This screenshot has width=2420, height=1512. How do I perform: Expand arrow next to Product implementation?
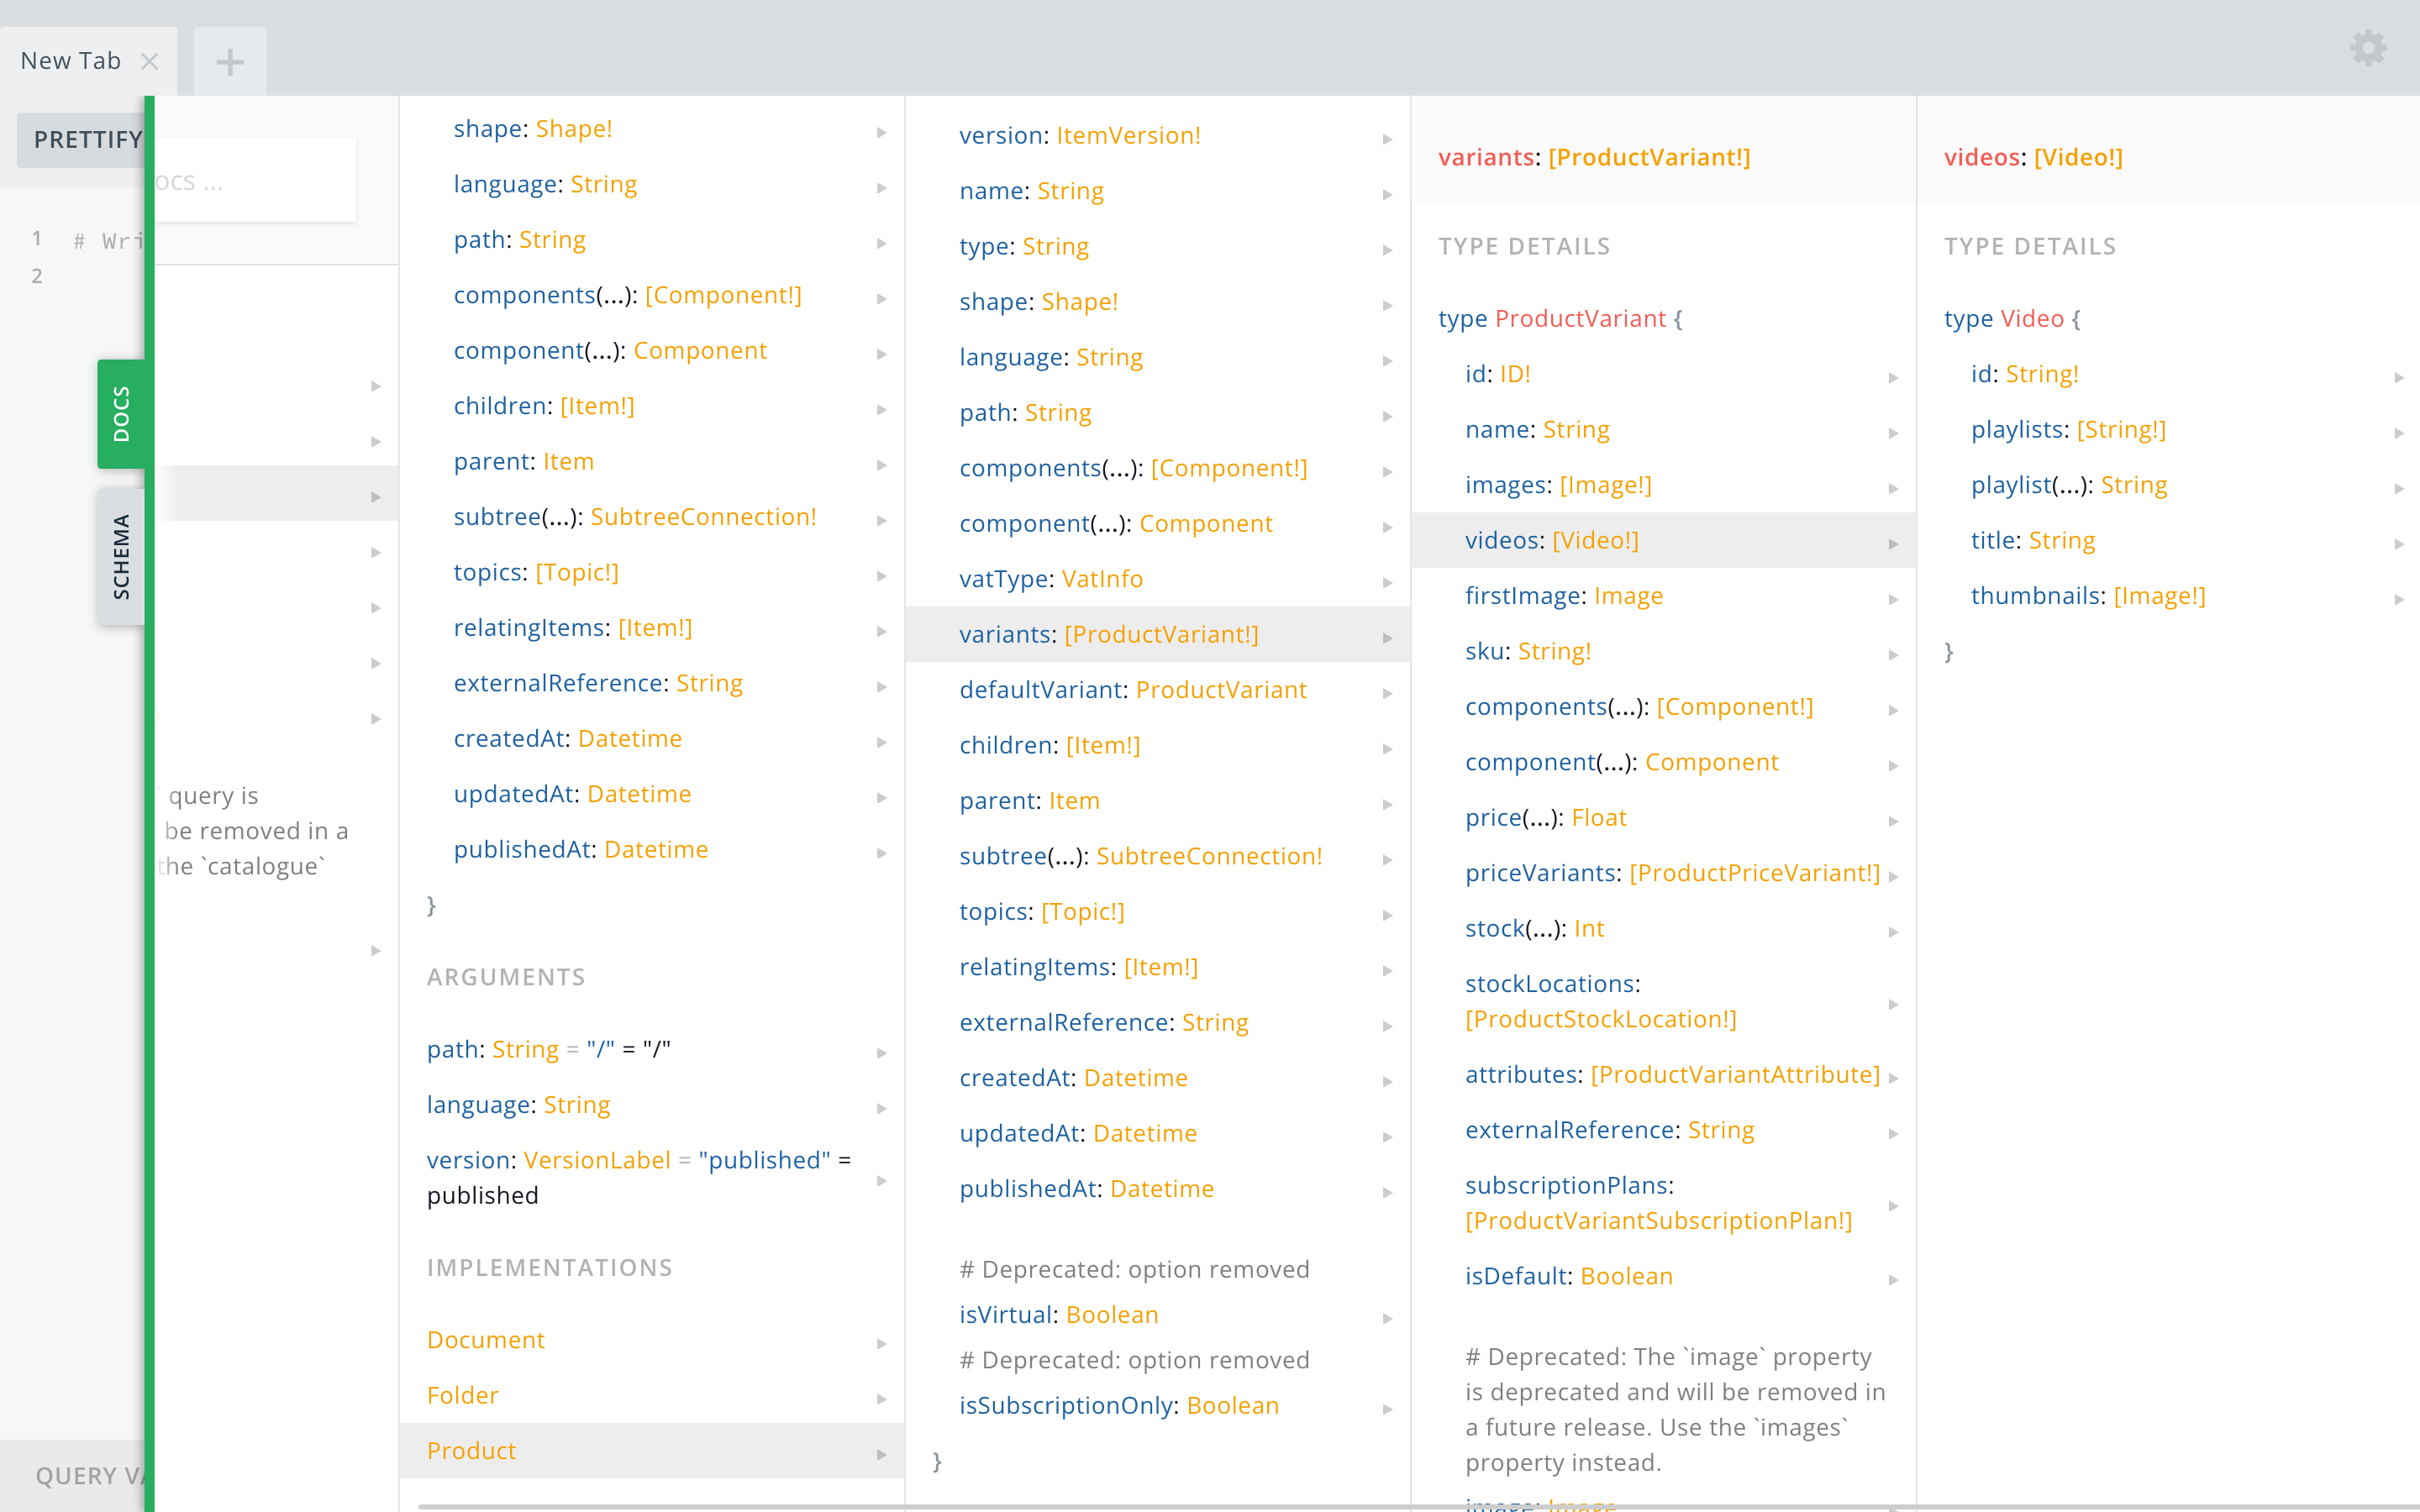[x=881, y=1453]
